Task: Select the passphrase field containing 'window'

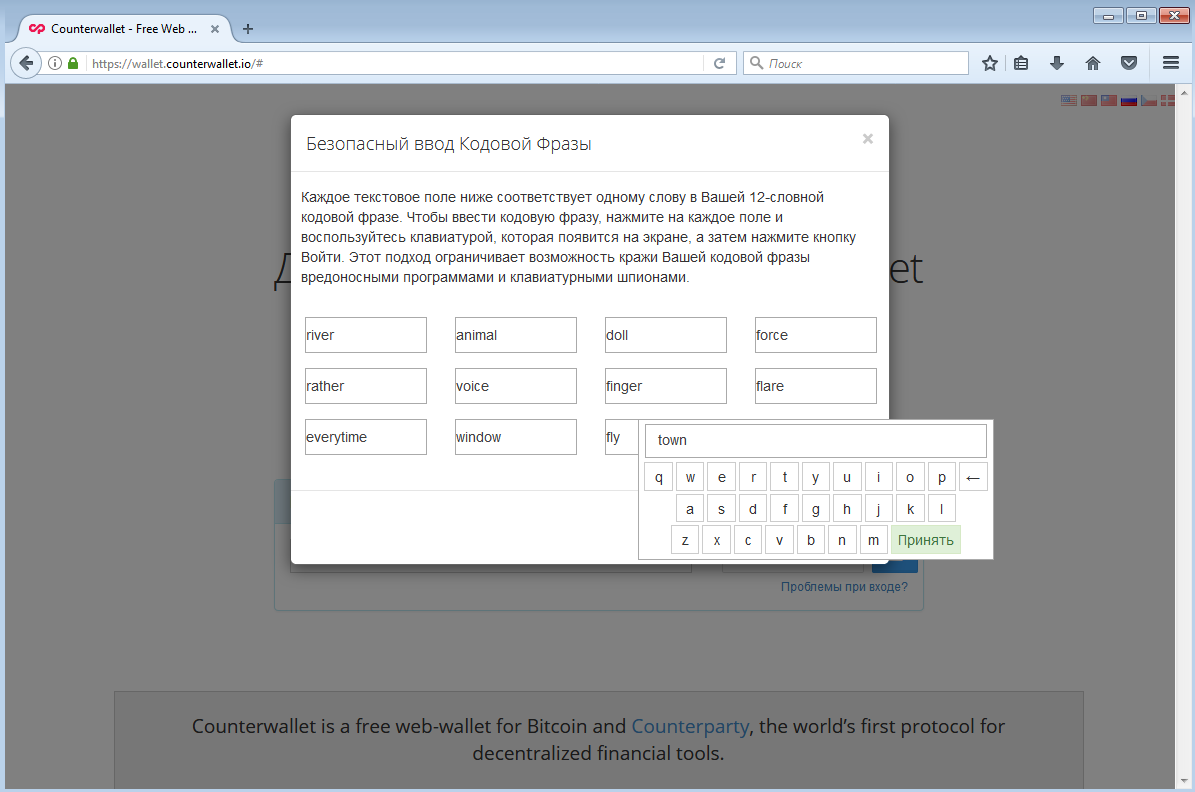Action: (516, 437)
